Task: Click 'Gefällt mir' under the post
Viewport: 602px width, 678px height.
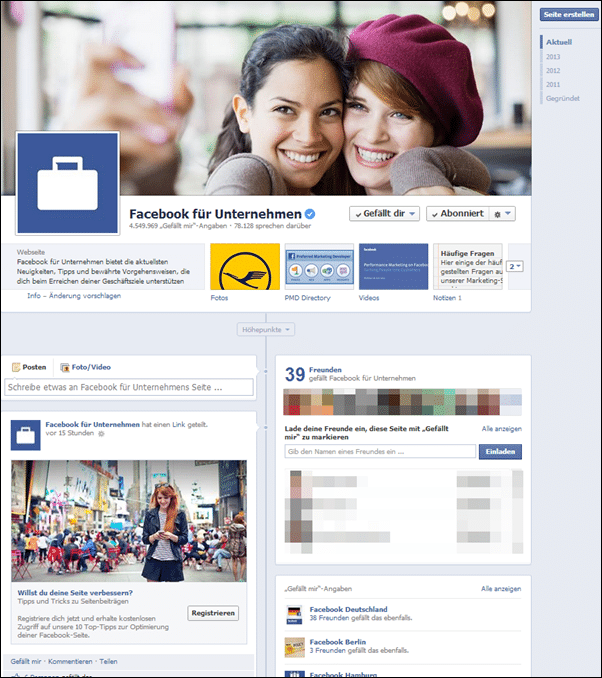Action: tap(26, 662)
